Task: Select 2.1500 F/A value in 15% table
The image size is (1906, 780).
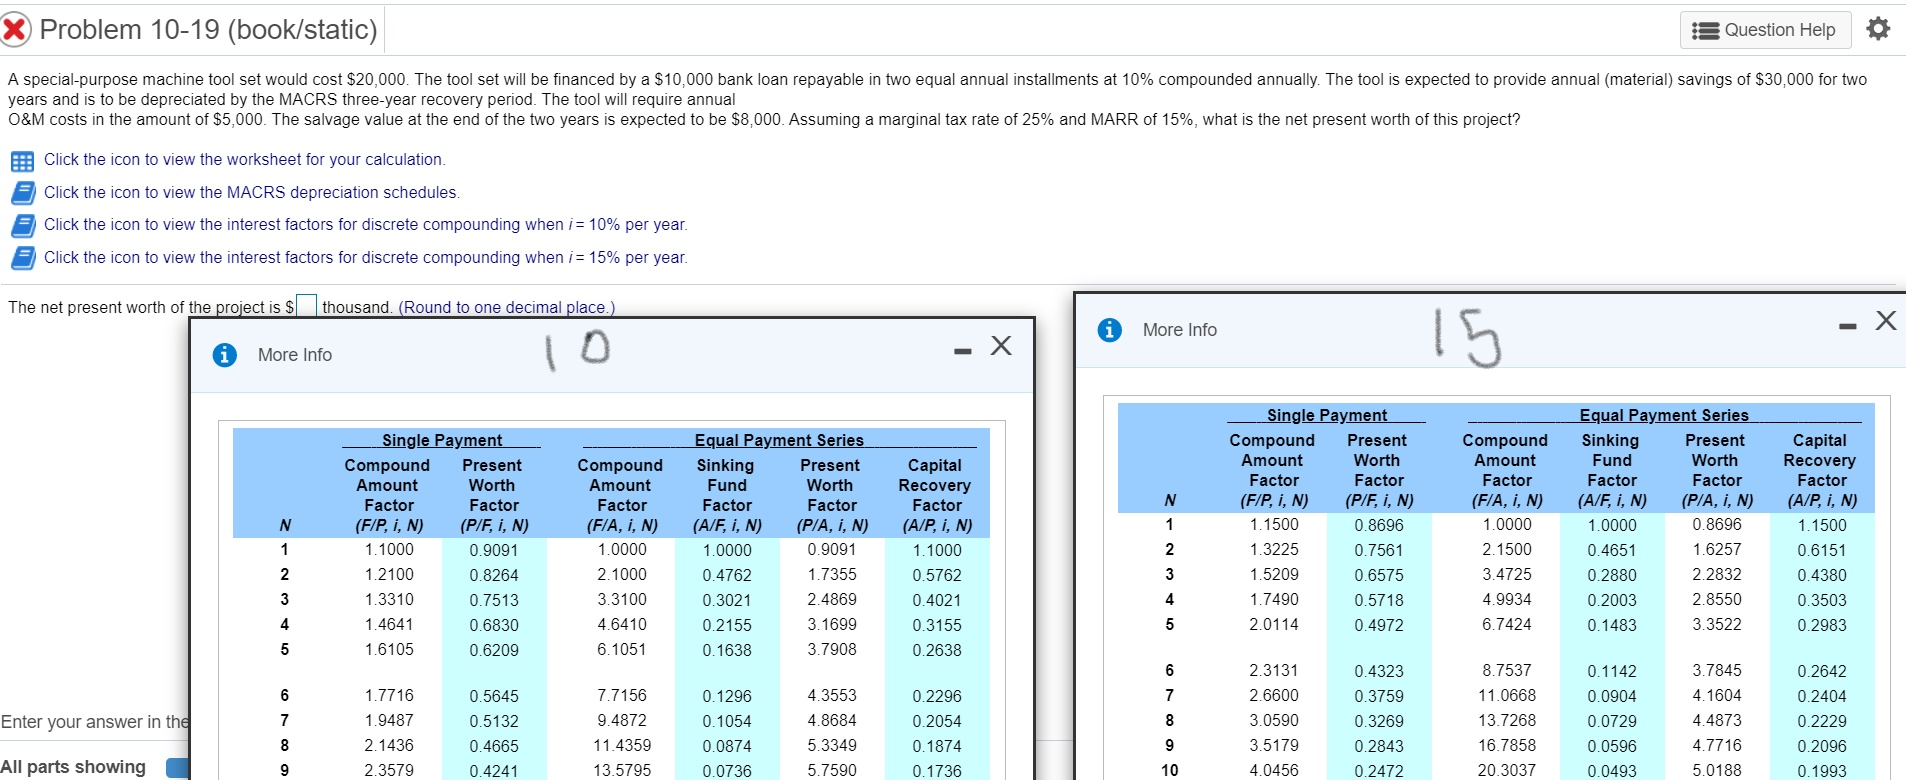Action: 1507,550
